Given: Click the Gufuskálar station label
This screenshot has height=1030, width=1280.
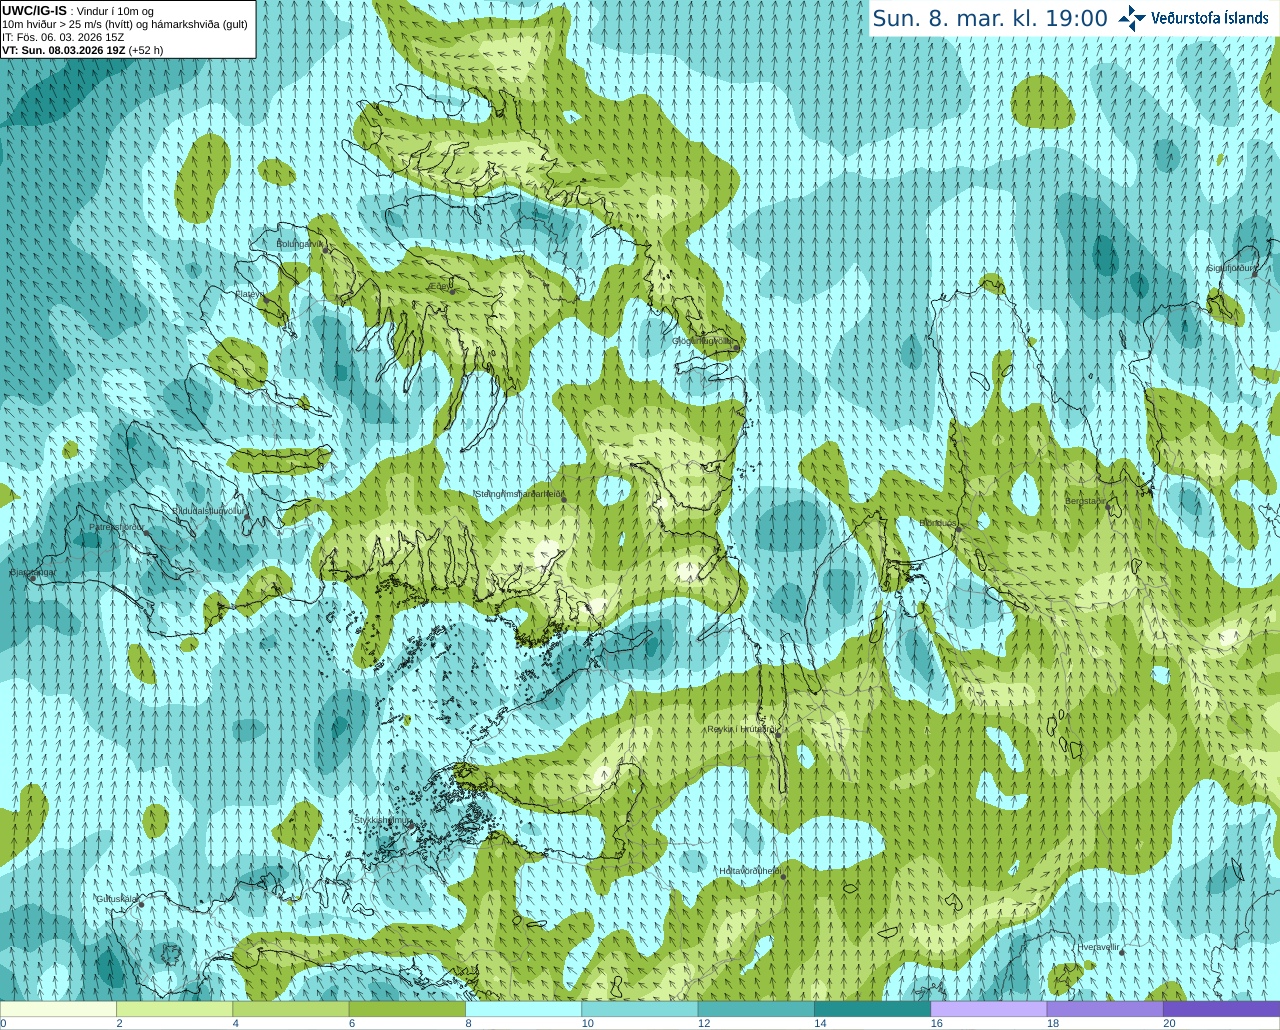Looking at the screenshot, I should point(117,898).
